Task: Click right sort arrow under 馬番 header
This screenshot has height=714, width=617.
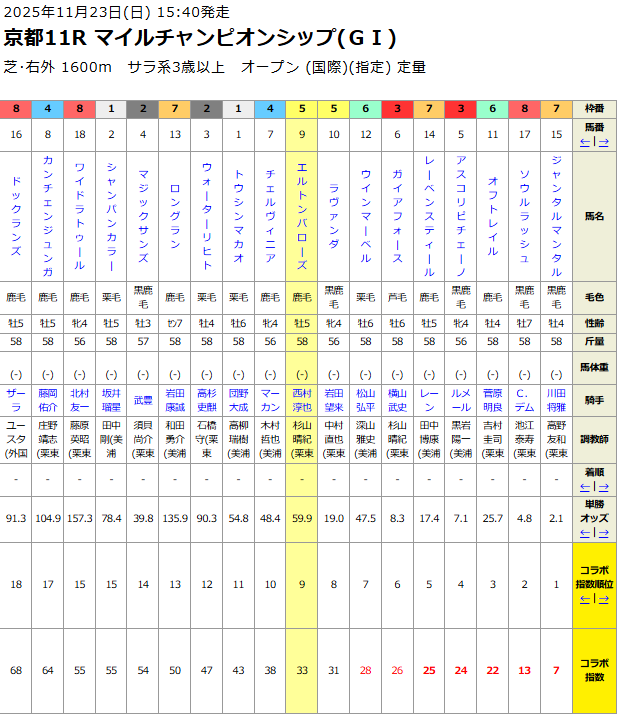Action: (606, 141)
